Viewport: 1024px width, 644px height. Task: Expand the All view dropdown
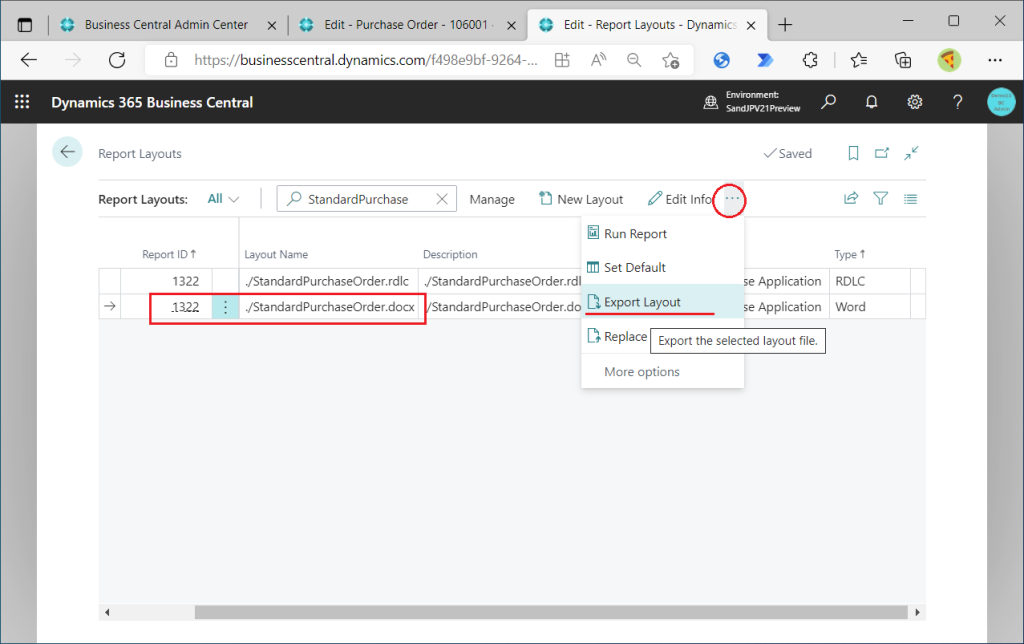pos(223,199)
